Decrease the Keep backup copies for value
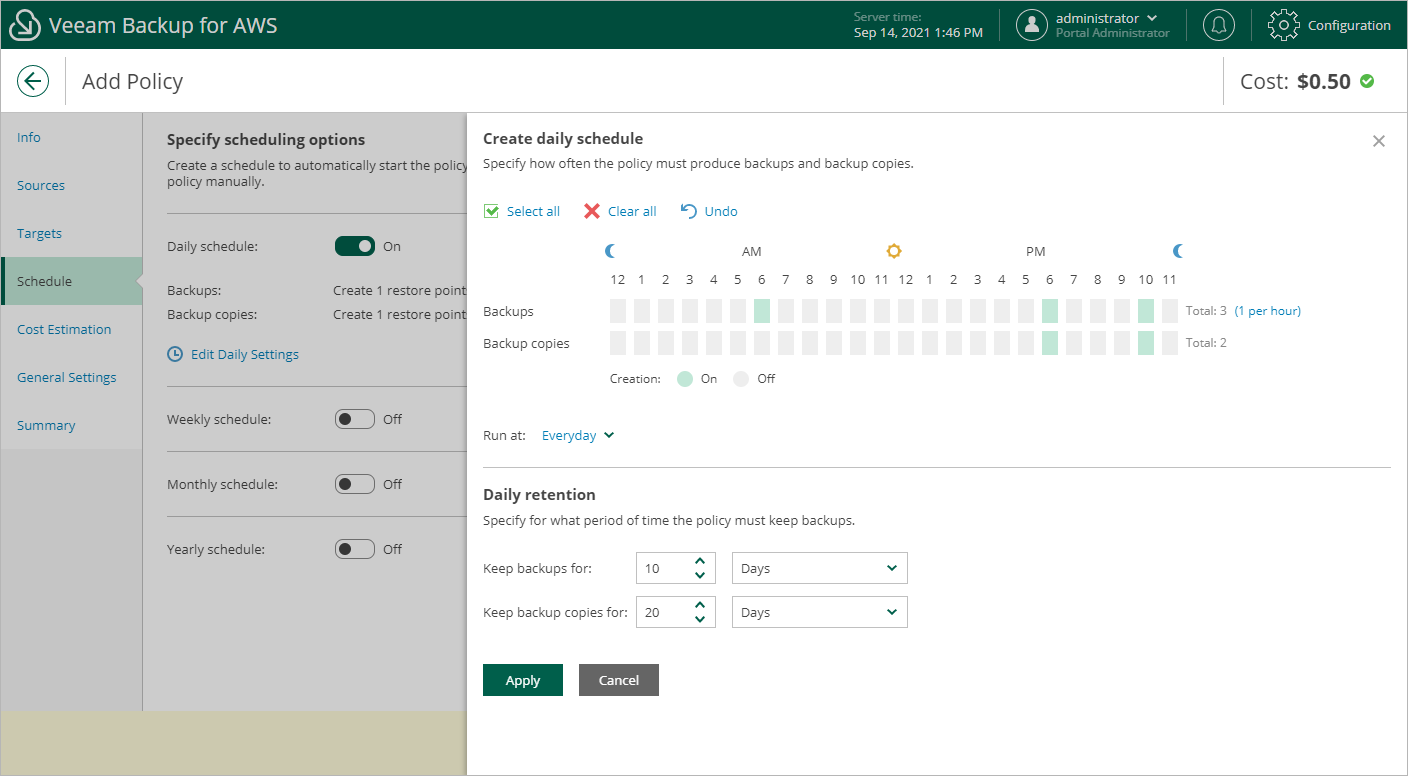Screen dimensions: 1408x776 (x=700, y=619)
